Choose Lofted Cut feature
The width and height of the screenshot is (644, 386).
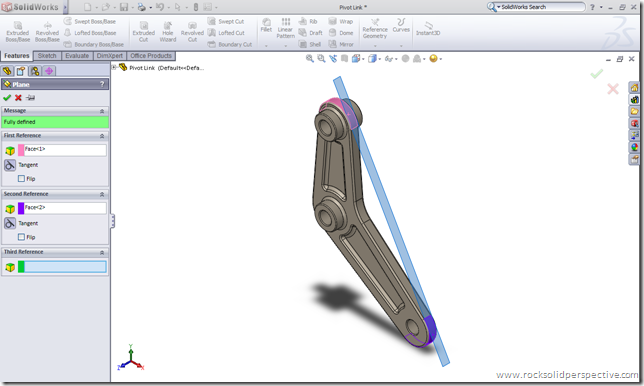coord(226,33)
